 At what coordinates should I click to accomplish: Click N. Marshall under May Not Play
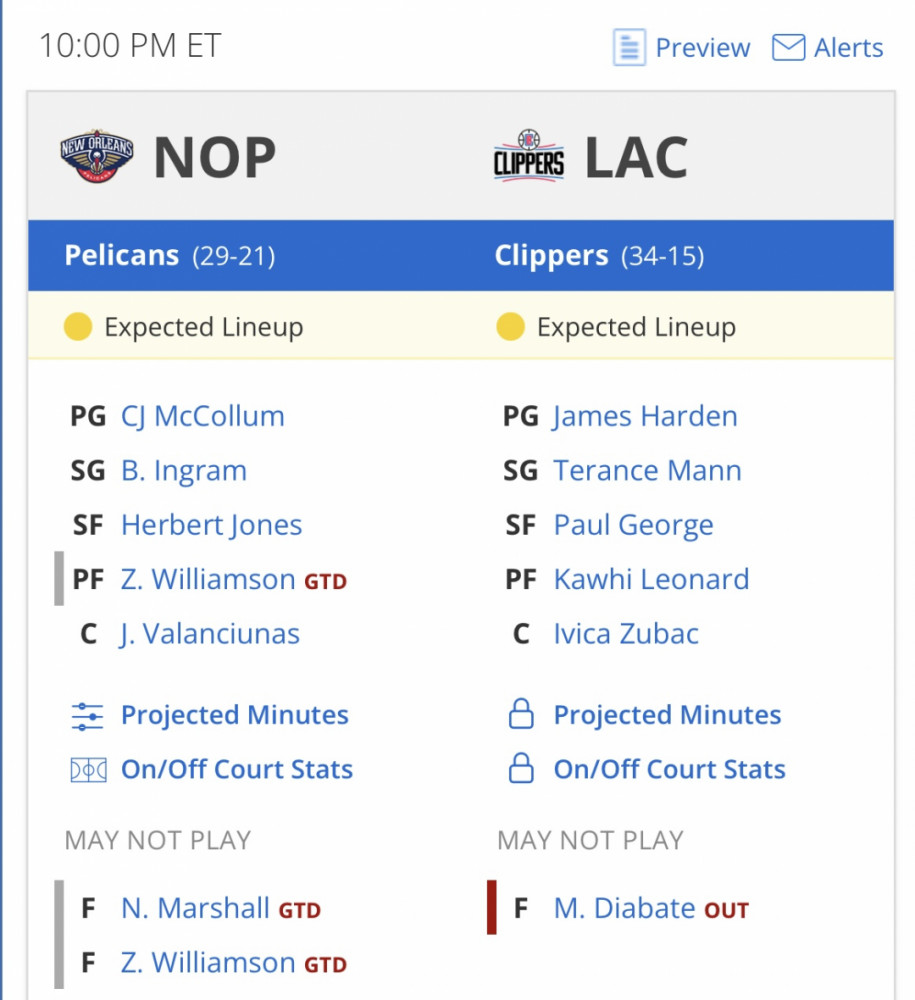tap(195, 908)
